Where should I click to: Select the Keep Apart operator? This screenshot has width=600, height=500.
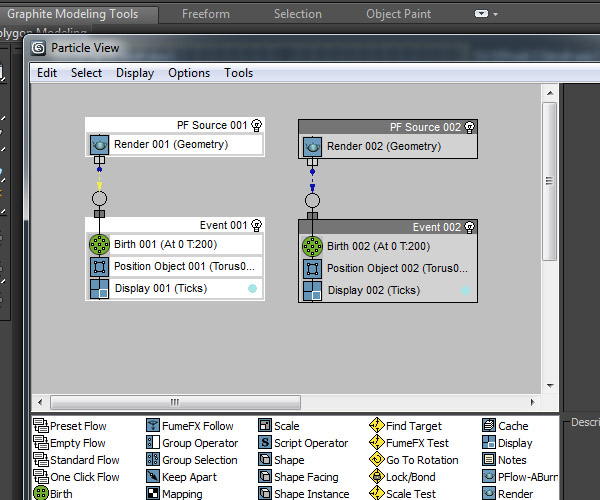coord(181,477)
